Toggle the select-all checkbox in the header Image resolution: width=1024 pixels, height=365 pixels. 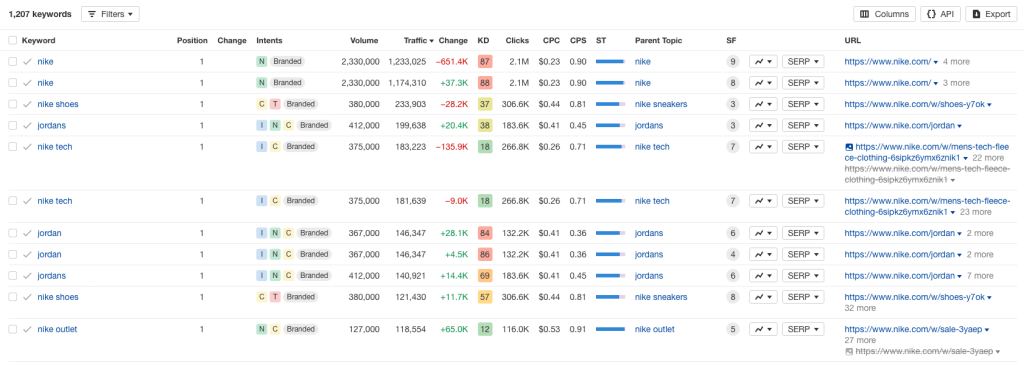pyautogui.click(x=12, y=40)
